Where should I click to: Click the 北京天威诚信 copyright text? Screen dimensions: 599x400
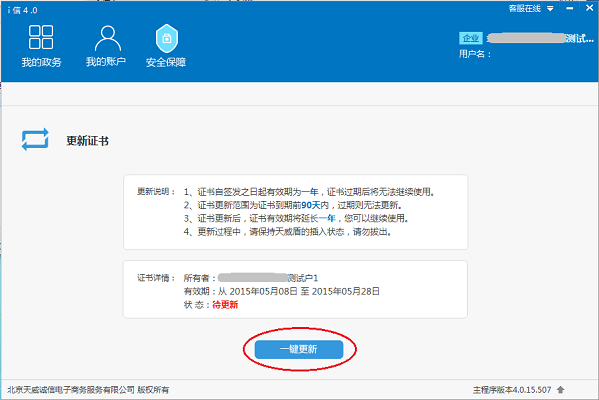tap(88, 390)
